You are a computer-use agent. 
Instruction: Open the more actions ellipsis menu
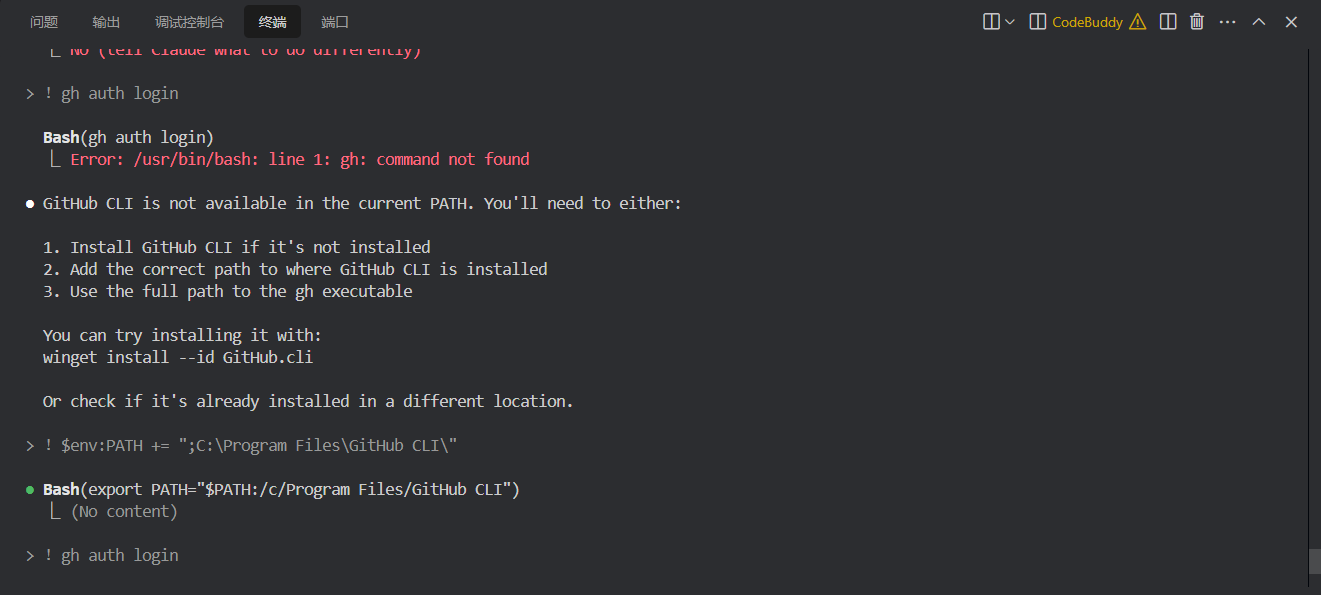[x=1228, y=22]
